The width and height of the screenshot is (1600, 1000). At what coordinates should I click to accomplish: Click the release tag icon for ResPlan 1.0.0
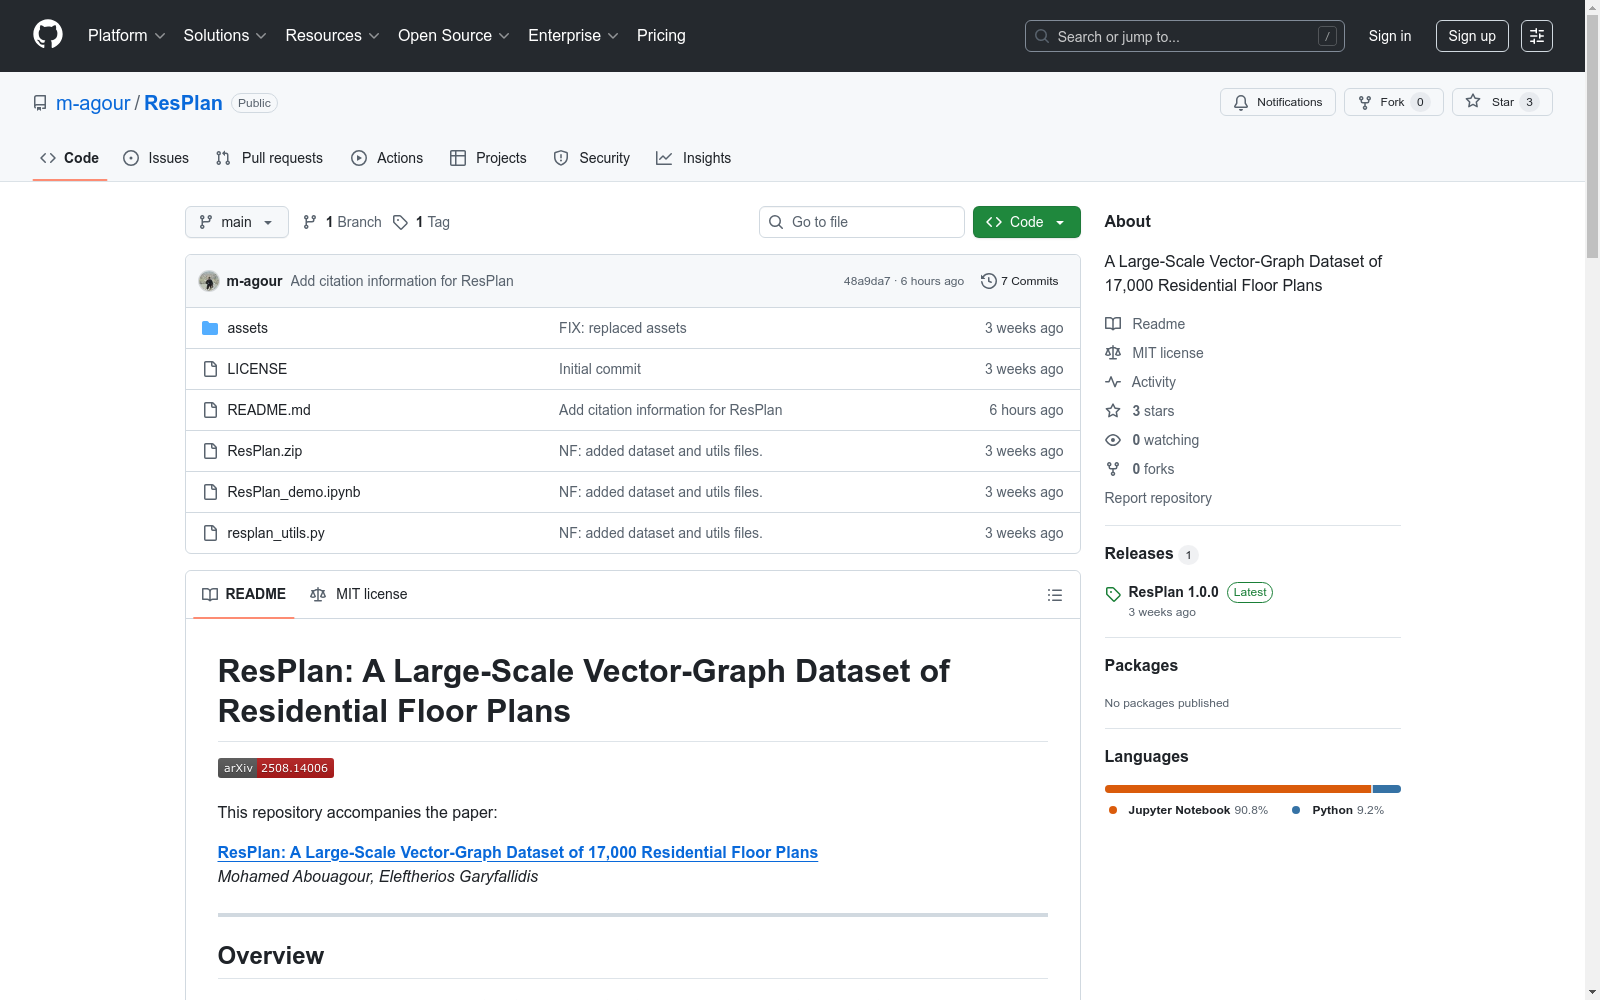(x=1113, y=594)
